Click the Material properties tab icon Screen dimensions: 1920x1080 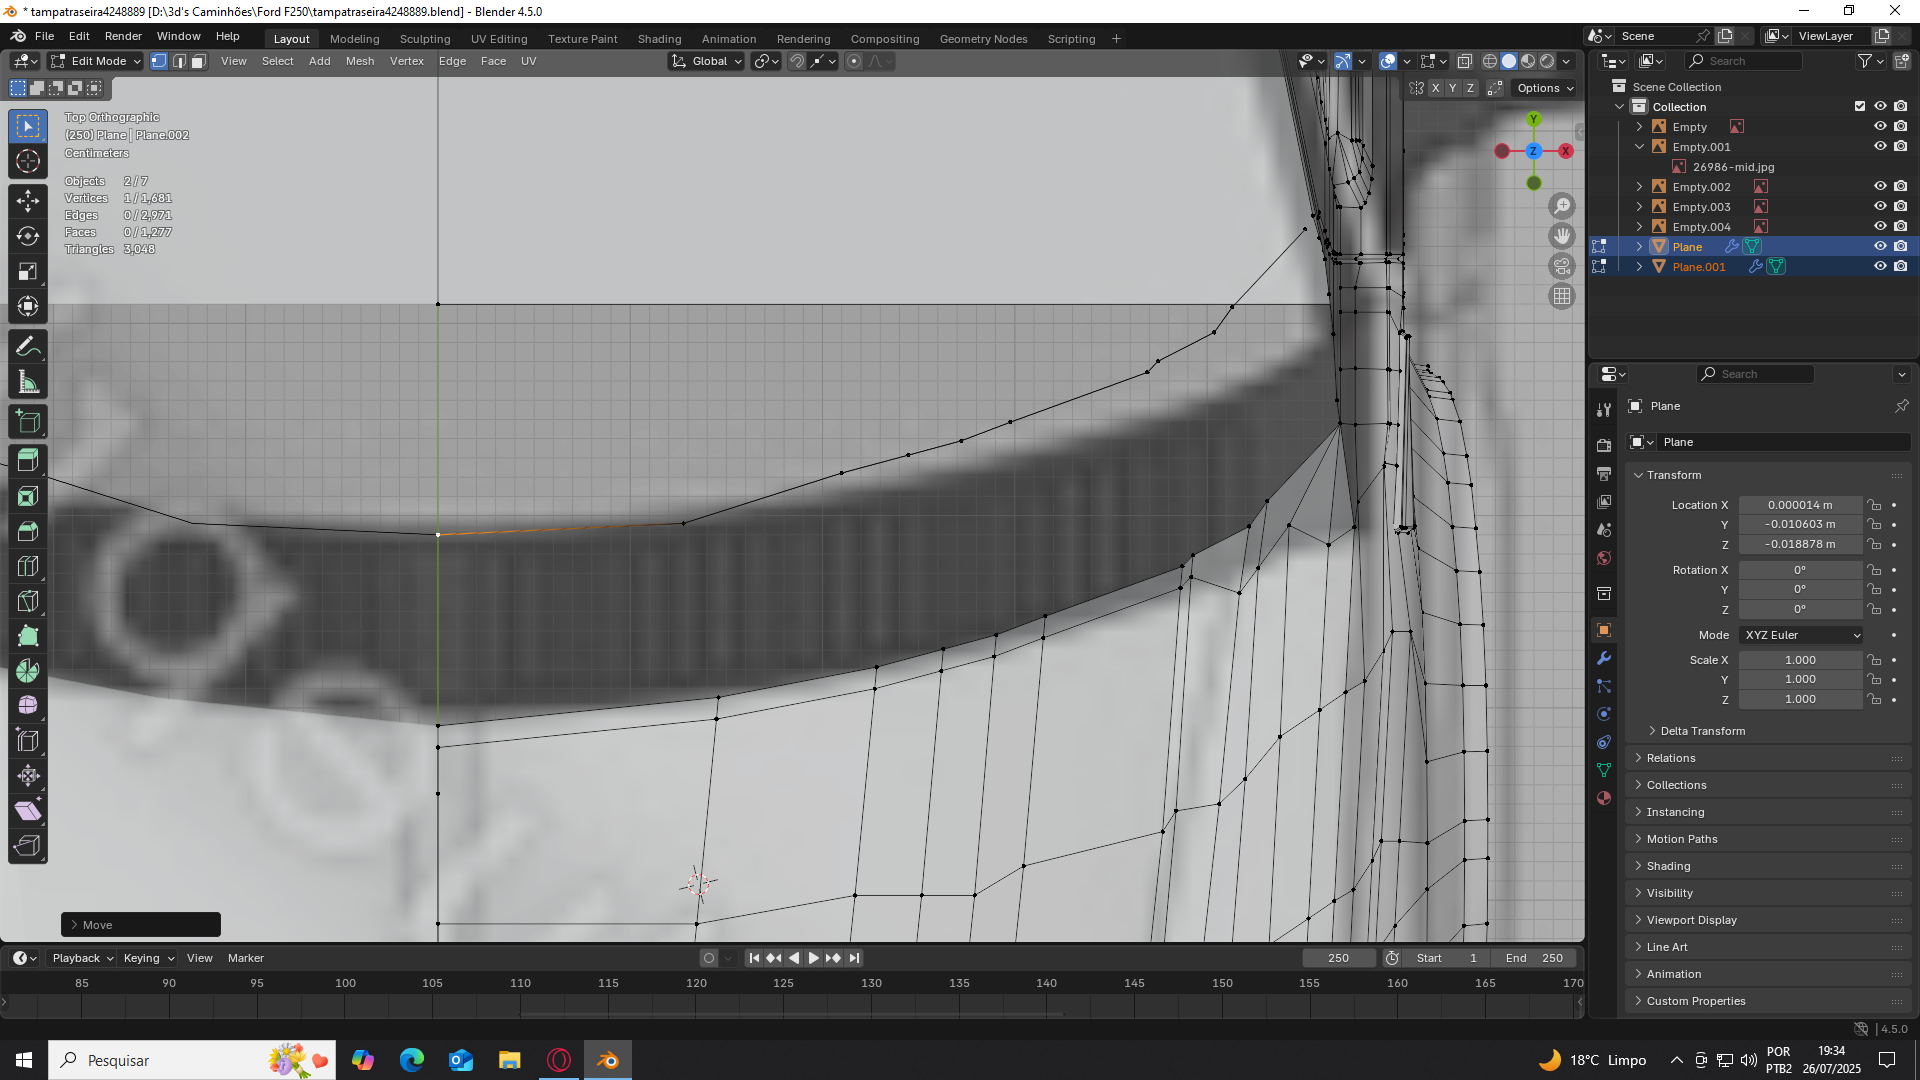point(1604,798)
